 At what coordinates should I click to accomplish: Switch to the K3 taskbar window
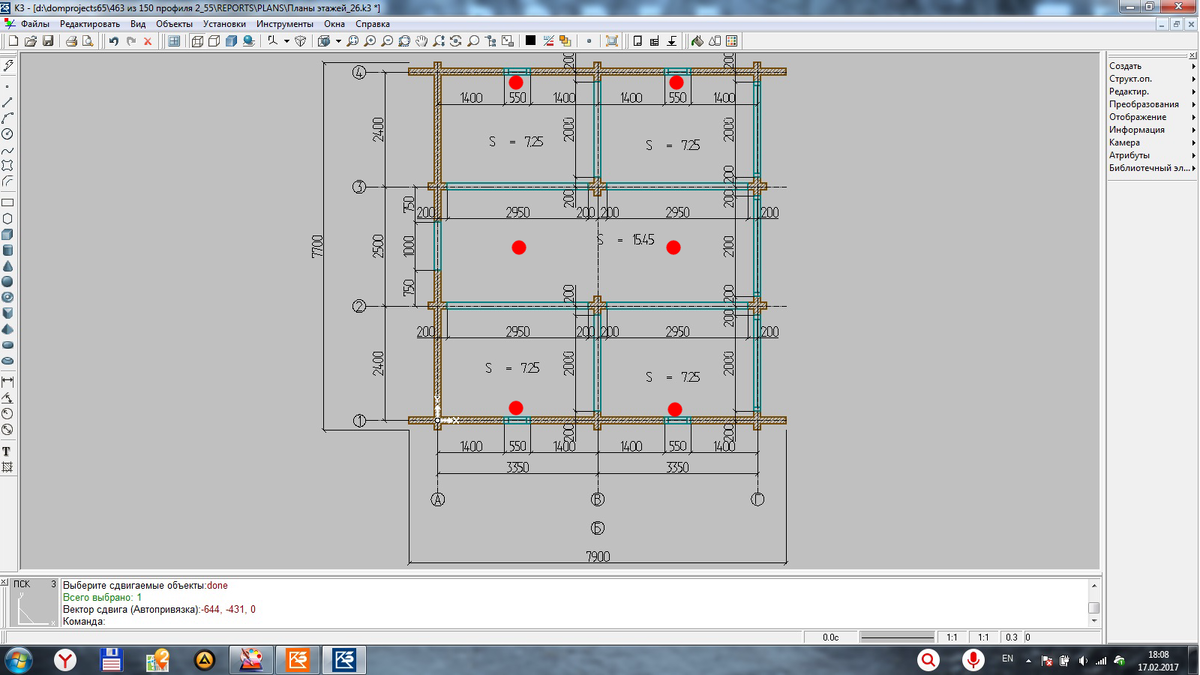[343, 660]
